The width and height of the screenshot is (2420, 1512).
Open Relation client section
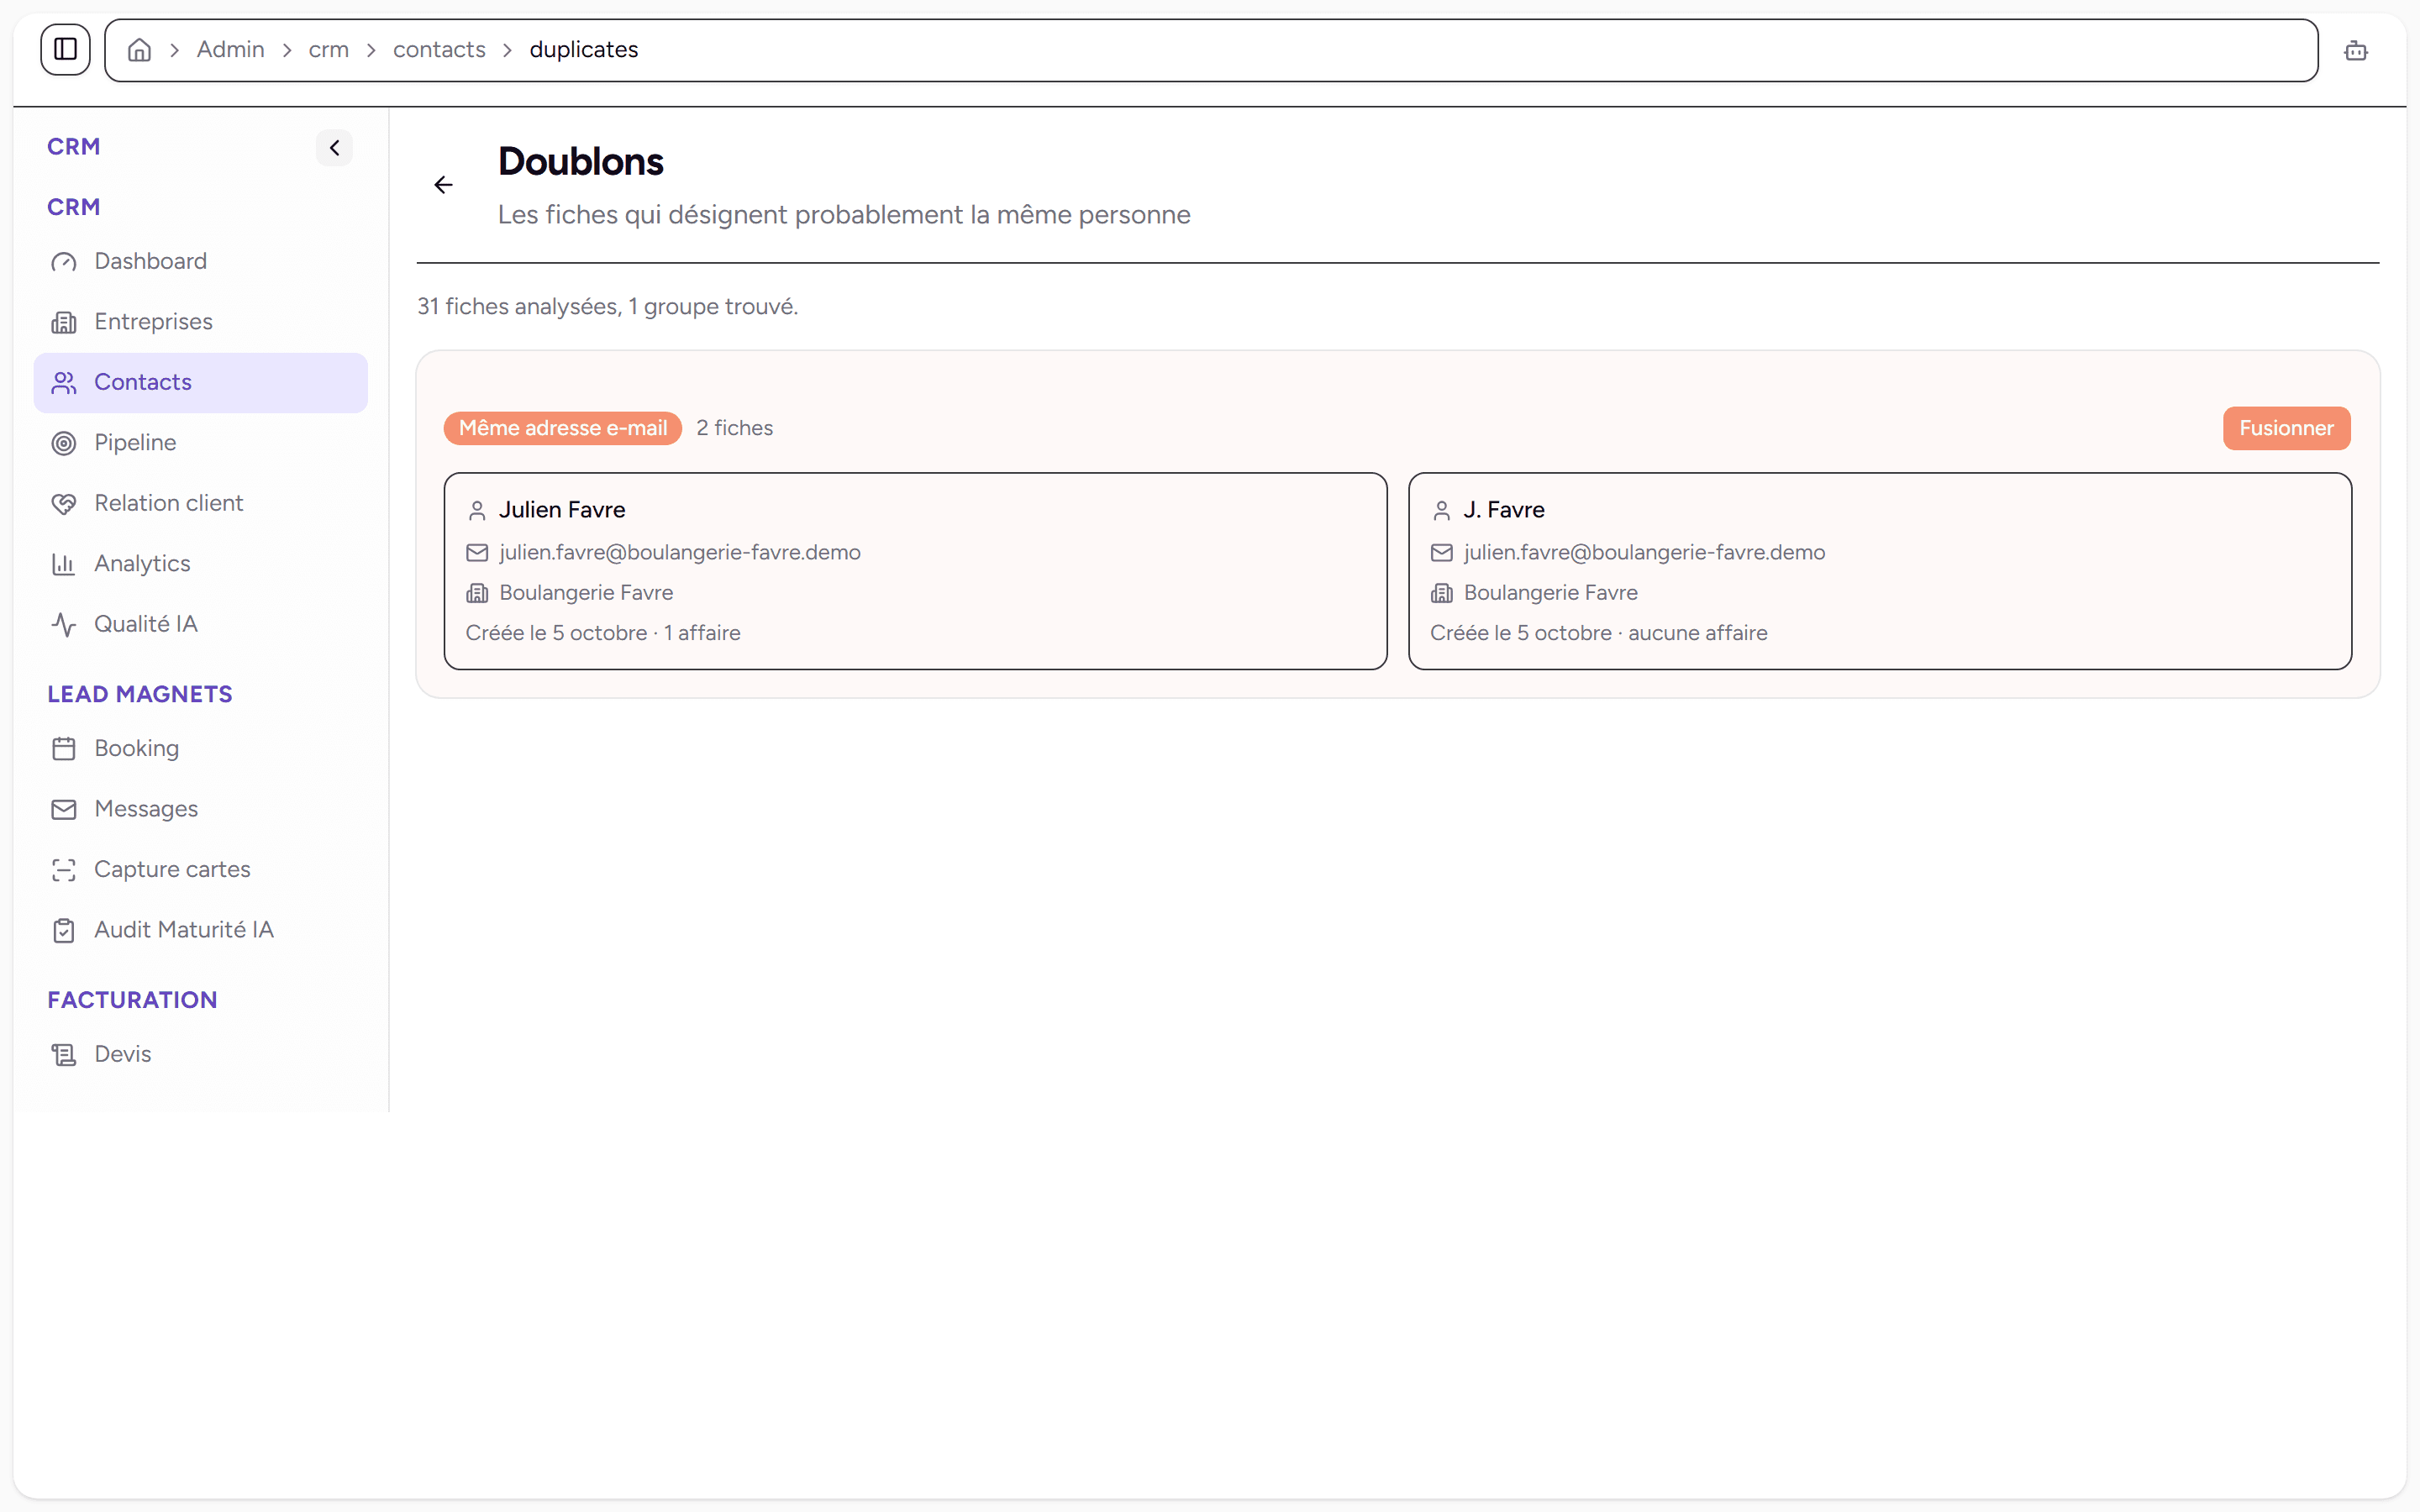coord(200,504)
